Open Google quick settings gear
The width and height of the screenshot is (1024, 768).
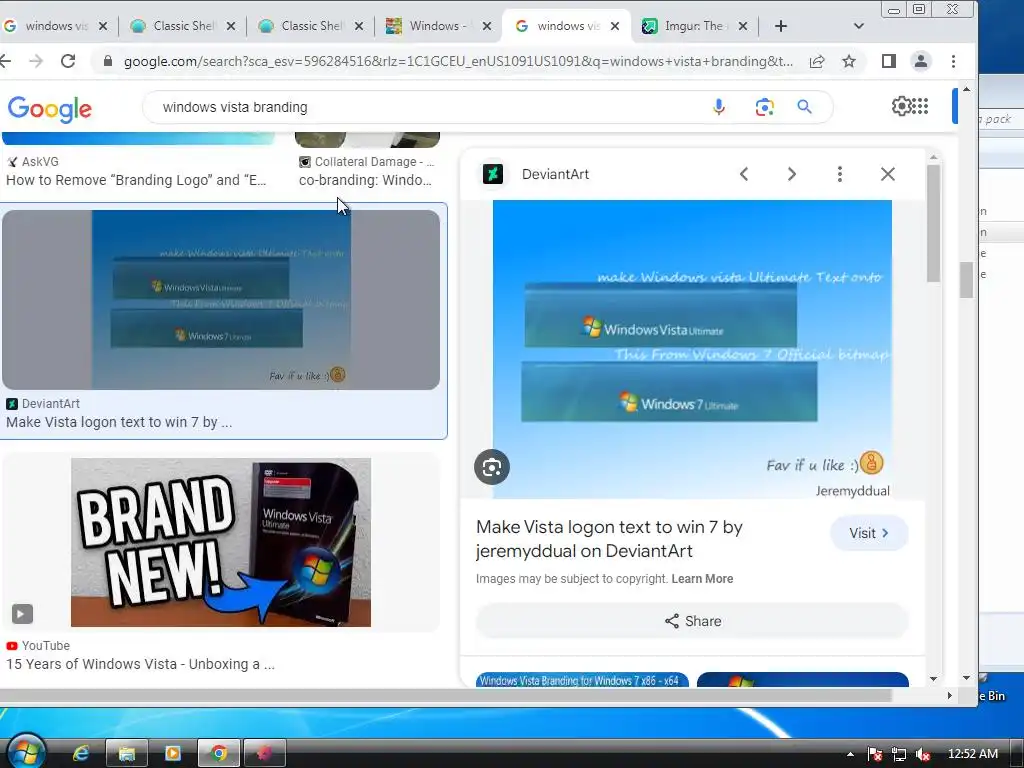pyautogui.click(x=901, y=106)
